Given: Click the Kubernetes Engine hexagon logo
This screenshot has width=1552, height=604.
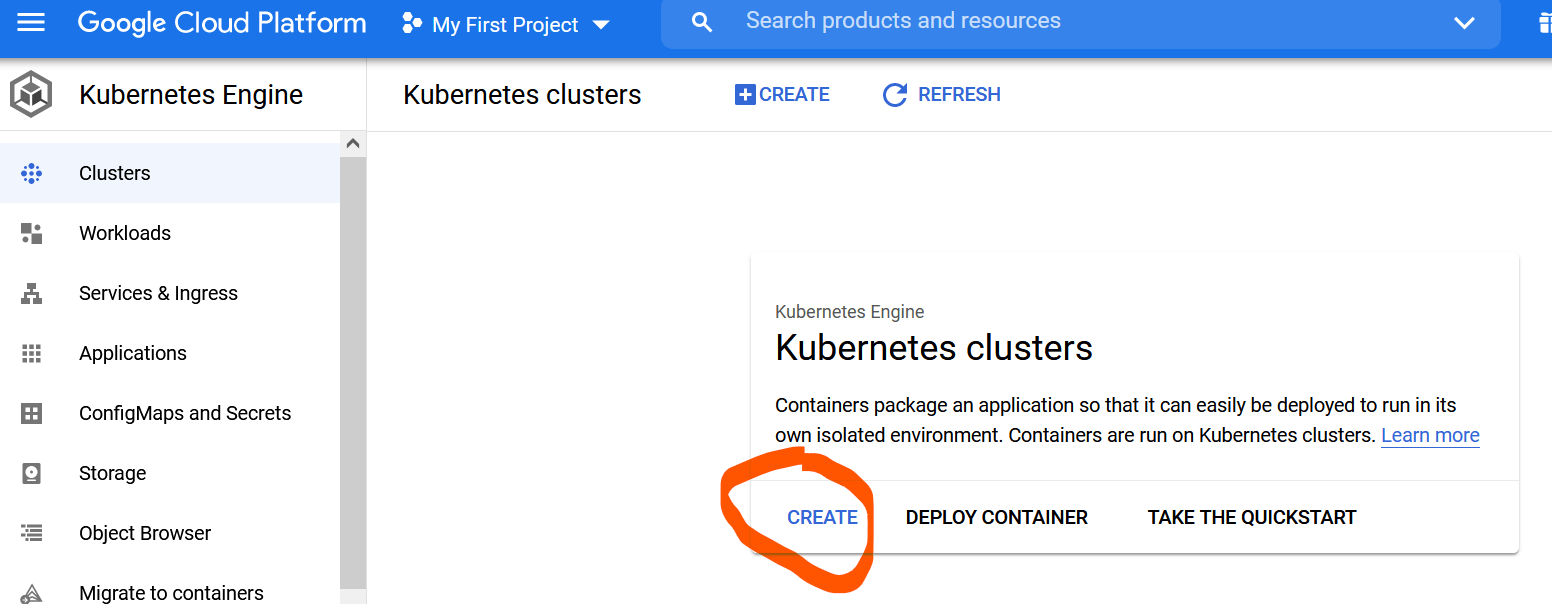Looking at the screenshot, I should (x=31, y=95).
